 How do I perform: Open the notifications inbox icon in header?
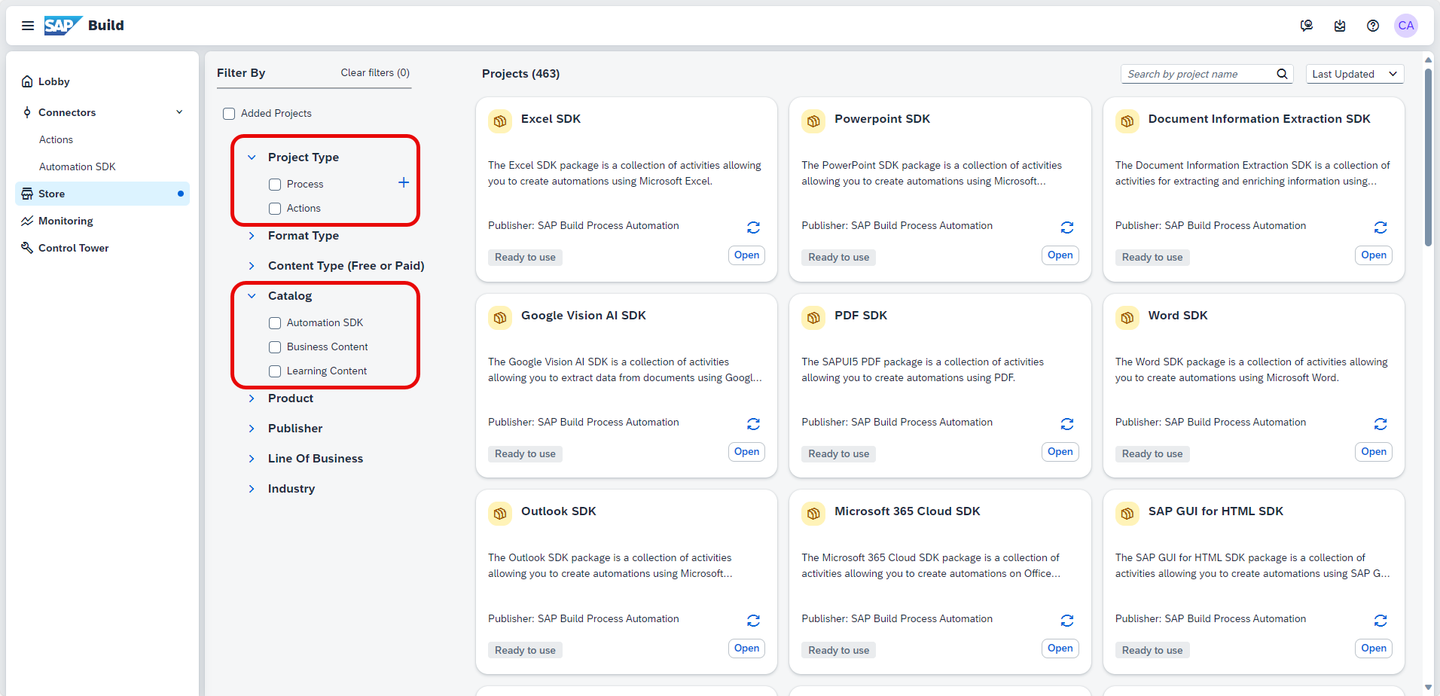[1340, 26]
